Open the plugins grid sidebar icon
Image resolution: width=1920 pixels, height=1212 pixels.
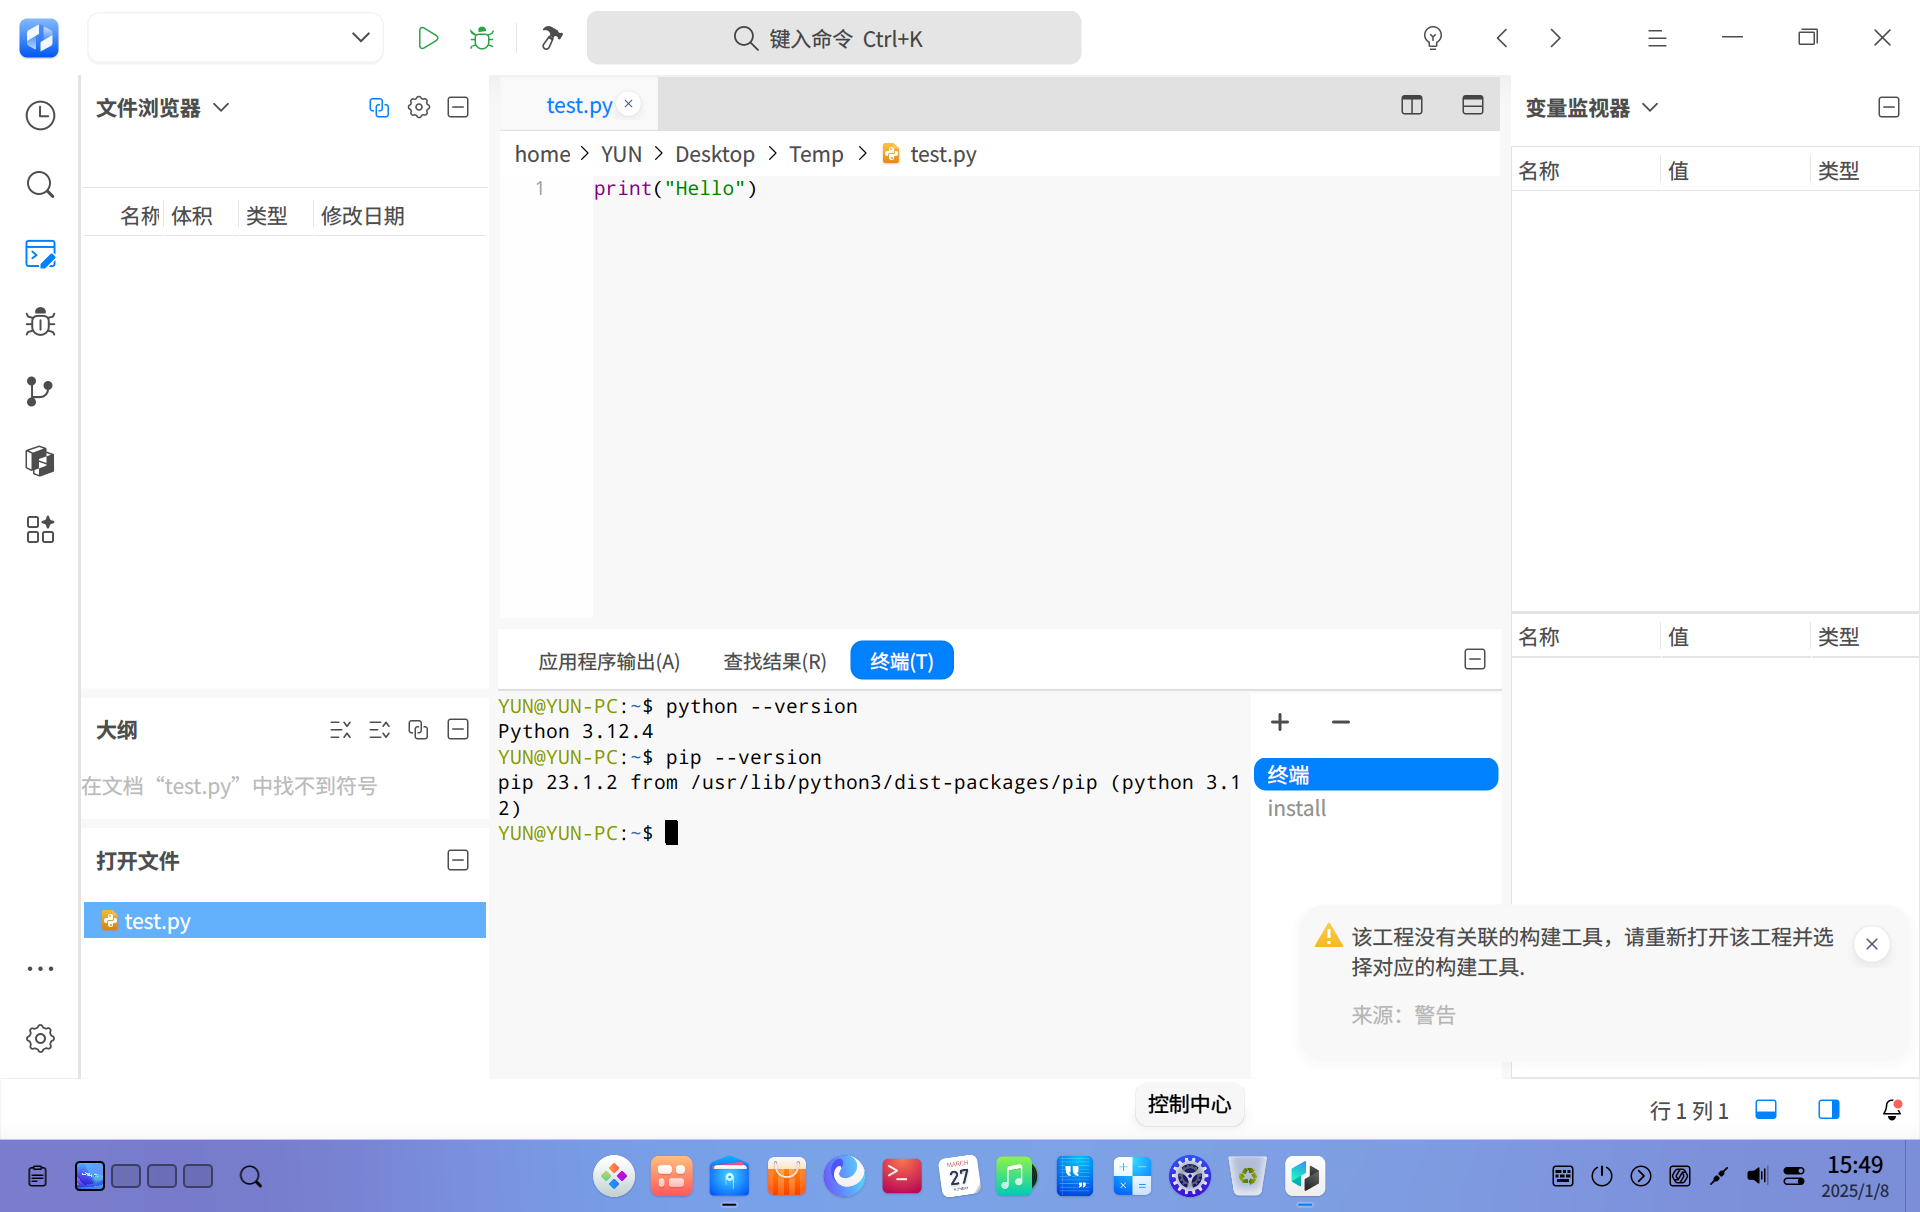pos(40,529)
